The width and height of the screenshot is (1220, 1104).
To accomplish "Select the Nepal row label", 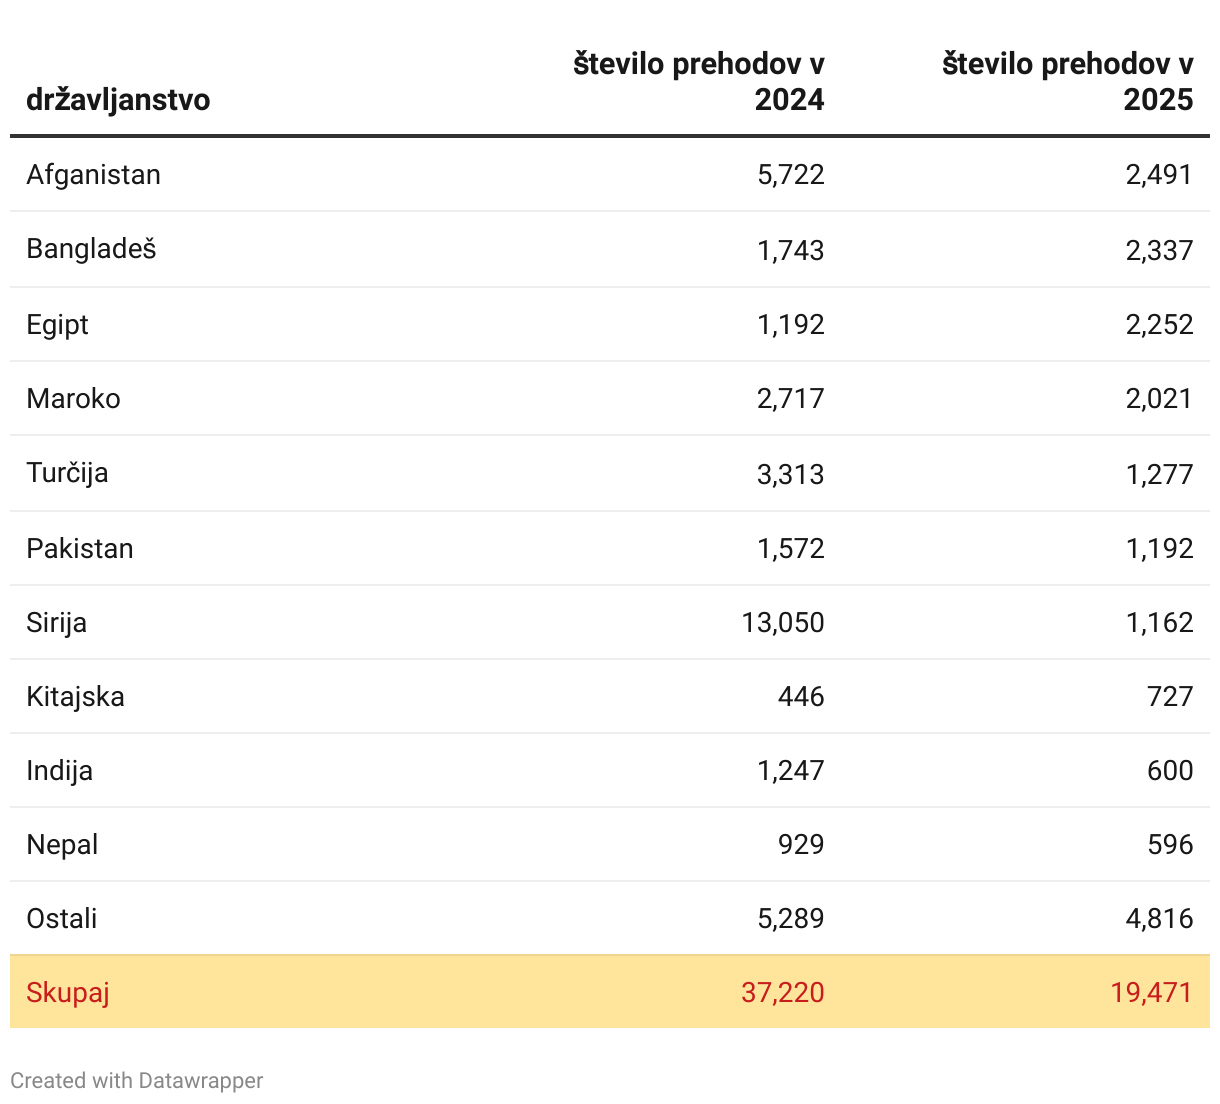I will click(x=62, y=845).
